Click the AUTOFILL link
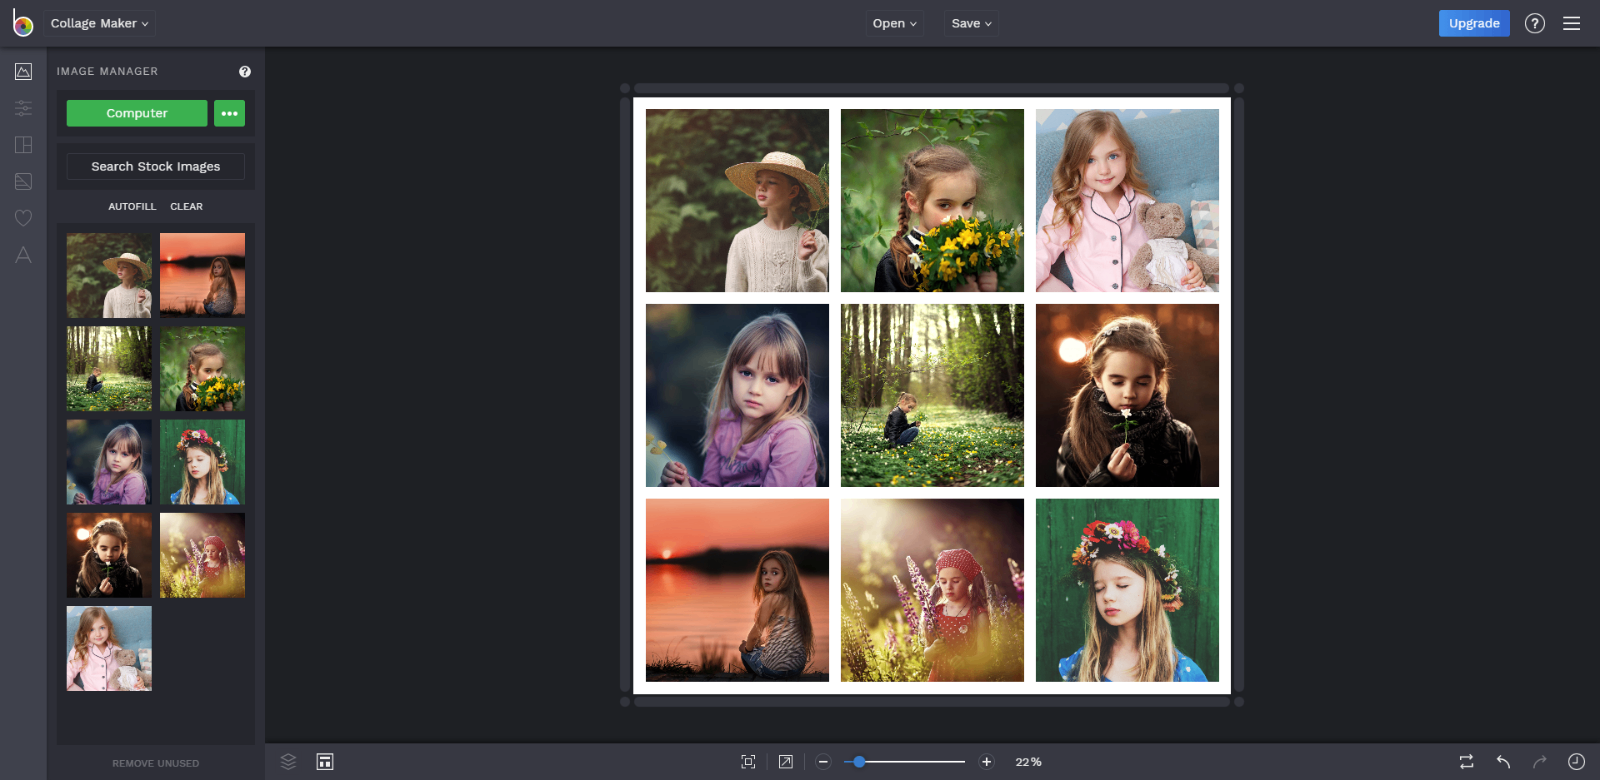Image resolution: width=1600 pixels, height=780 pixels. (x=132, y=207)
